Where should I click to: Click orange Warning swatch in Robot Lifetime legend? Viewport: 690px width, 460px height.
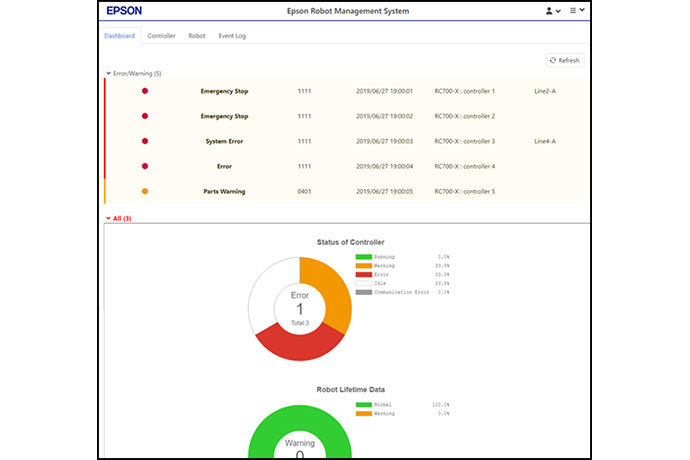click(364, 413)
